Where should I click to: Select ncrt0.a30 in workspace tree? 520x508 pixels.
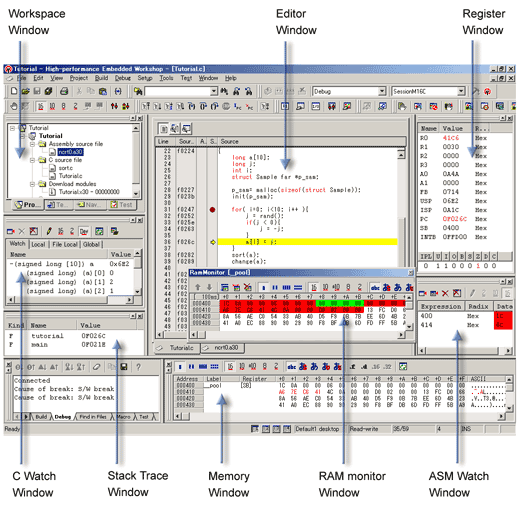click(x=70, y=152)
